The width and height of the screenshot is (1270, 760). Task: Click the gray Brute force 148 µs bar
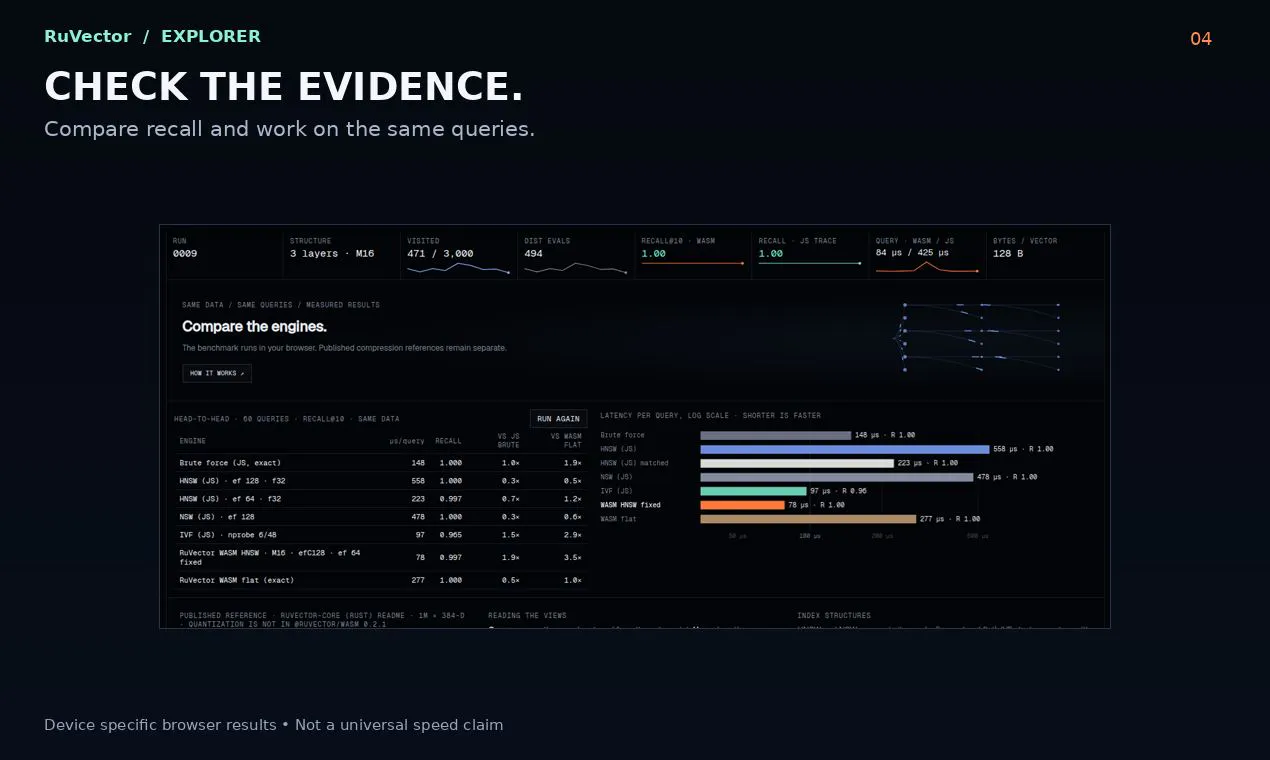click(x=776, y=435)
